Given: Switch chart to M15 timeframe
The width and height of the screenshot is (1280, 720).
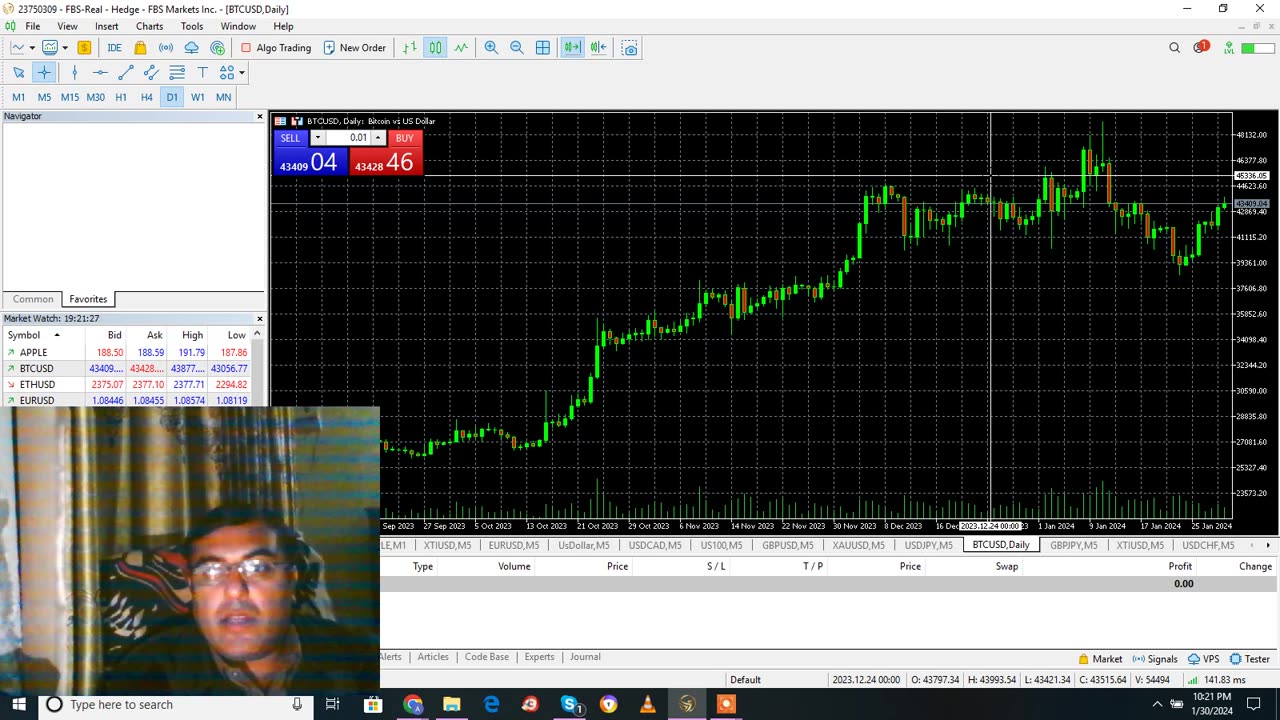Looking at the screenshot, I should (69, 97).
